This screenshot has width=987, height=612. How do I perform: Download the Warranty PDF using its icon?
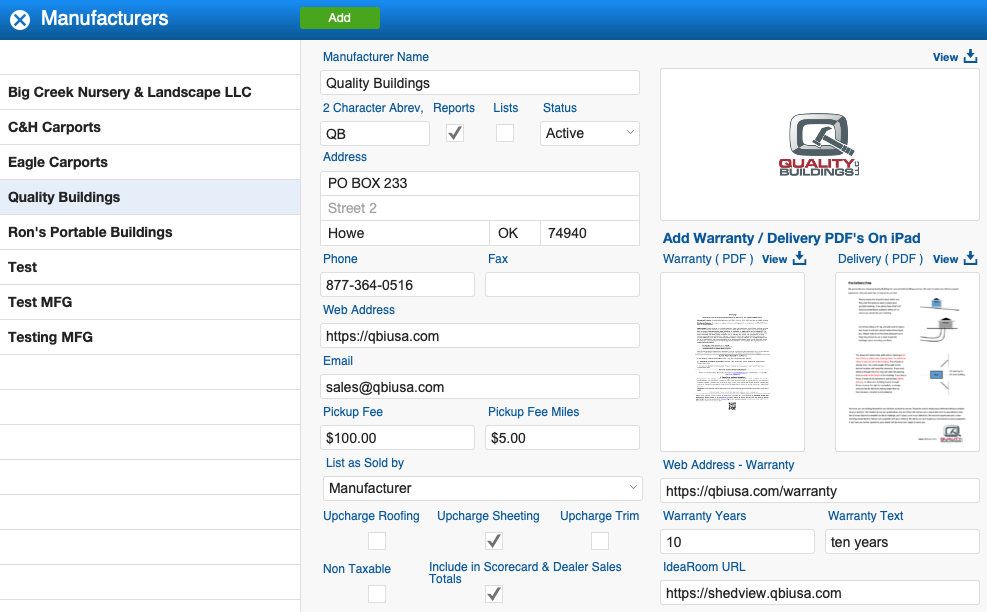[x=799, y=258]
